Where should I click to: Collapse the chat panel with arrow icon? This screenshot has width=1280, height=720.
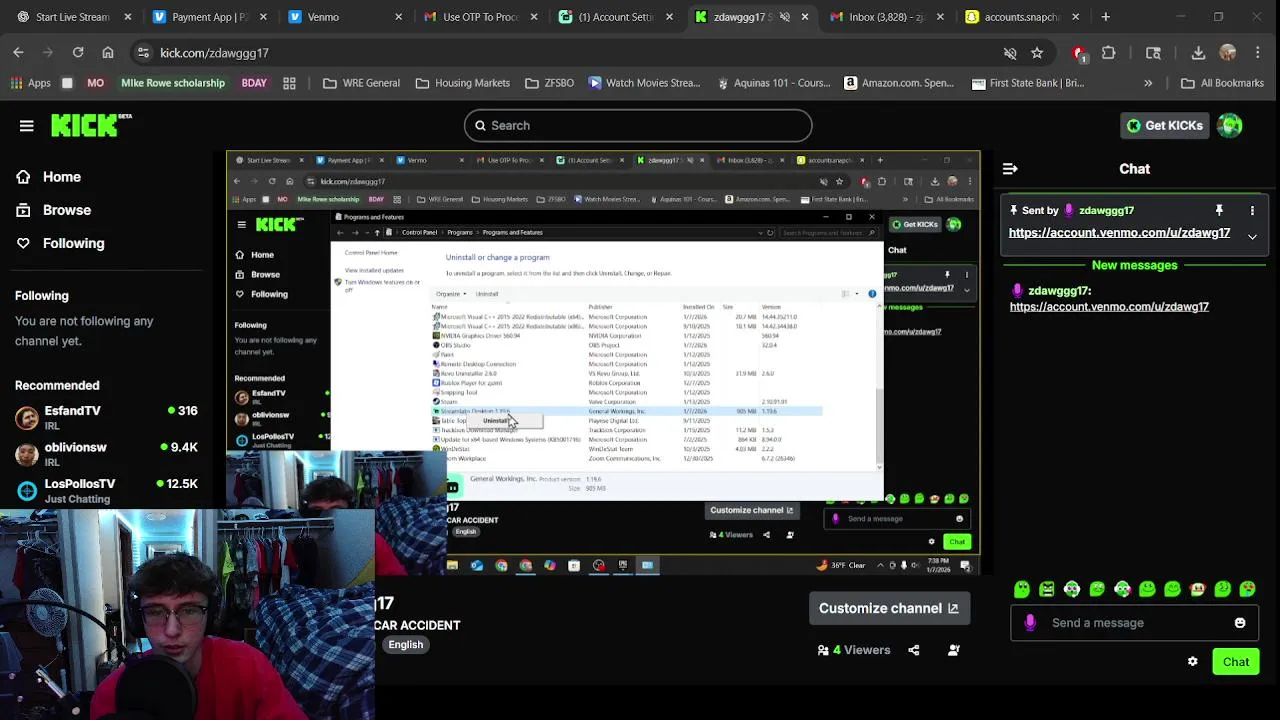1010,169
